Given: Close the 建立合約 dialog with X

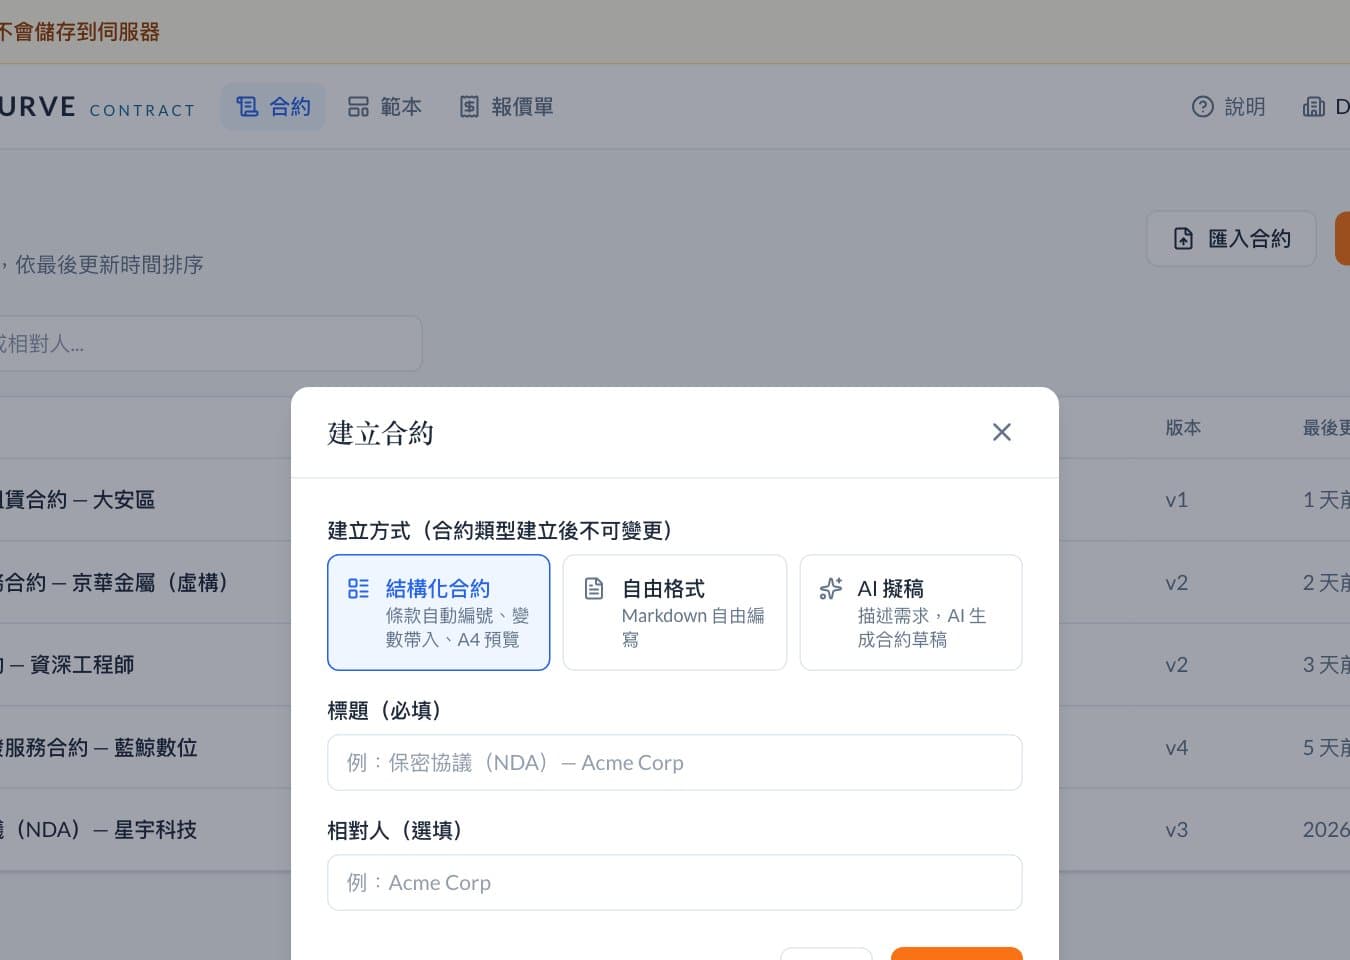Looking at the screenshot, I should pyautogui.click(x=1001, y=432).
